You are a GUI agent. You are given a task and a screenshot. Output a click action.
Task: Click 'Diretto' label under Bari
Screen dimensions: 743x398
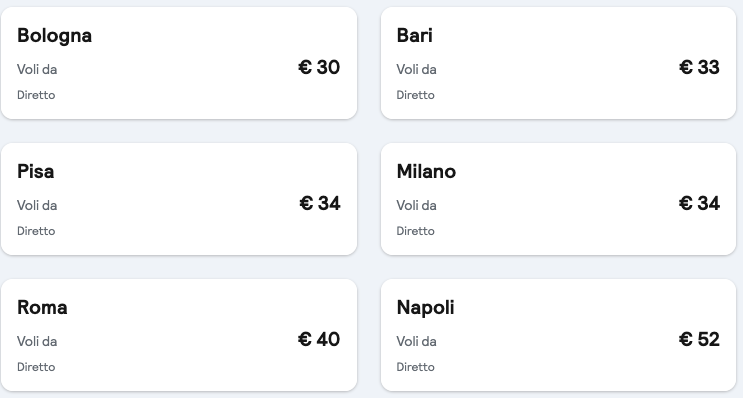point(416,95)
